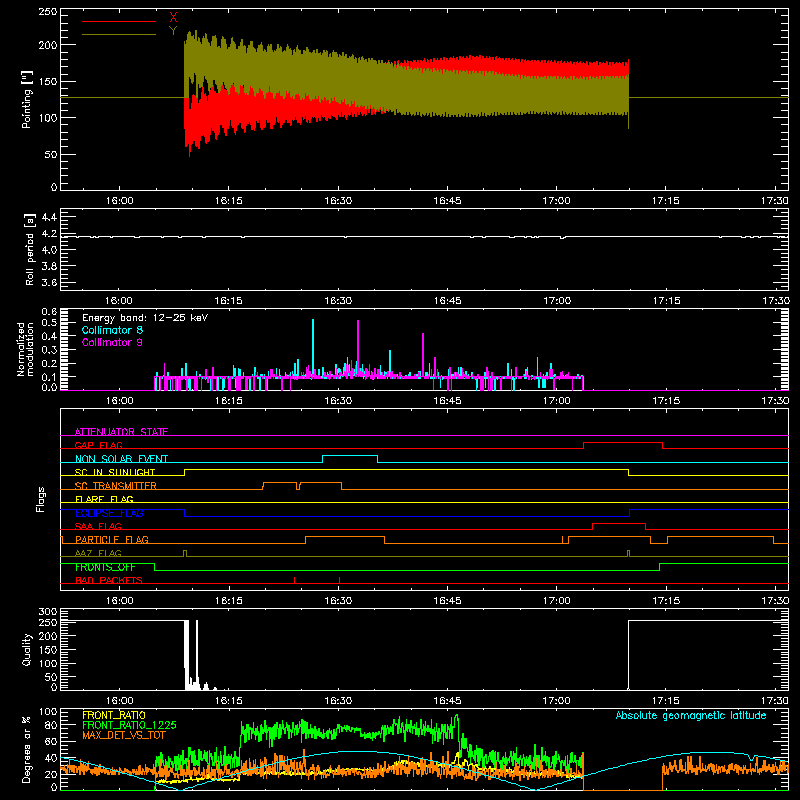Click the GAP_FLAG raised step segment

pos(623,443)
